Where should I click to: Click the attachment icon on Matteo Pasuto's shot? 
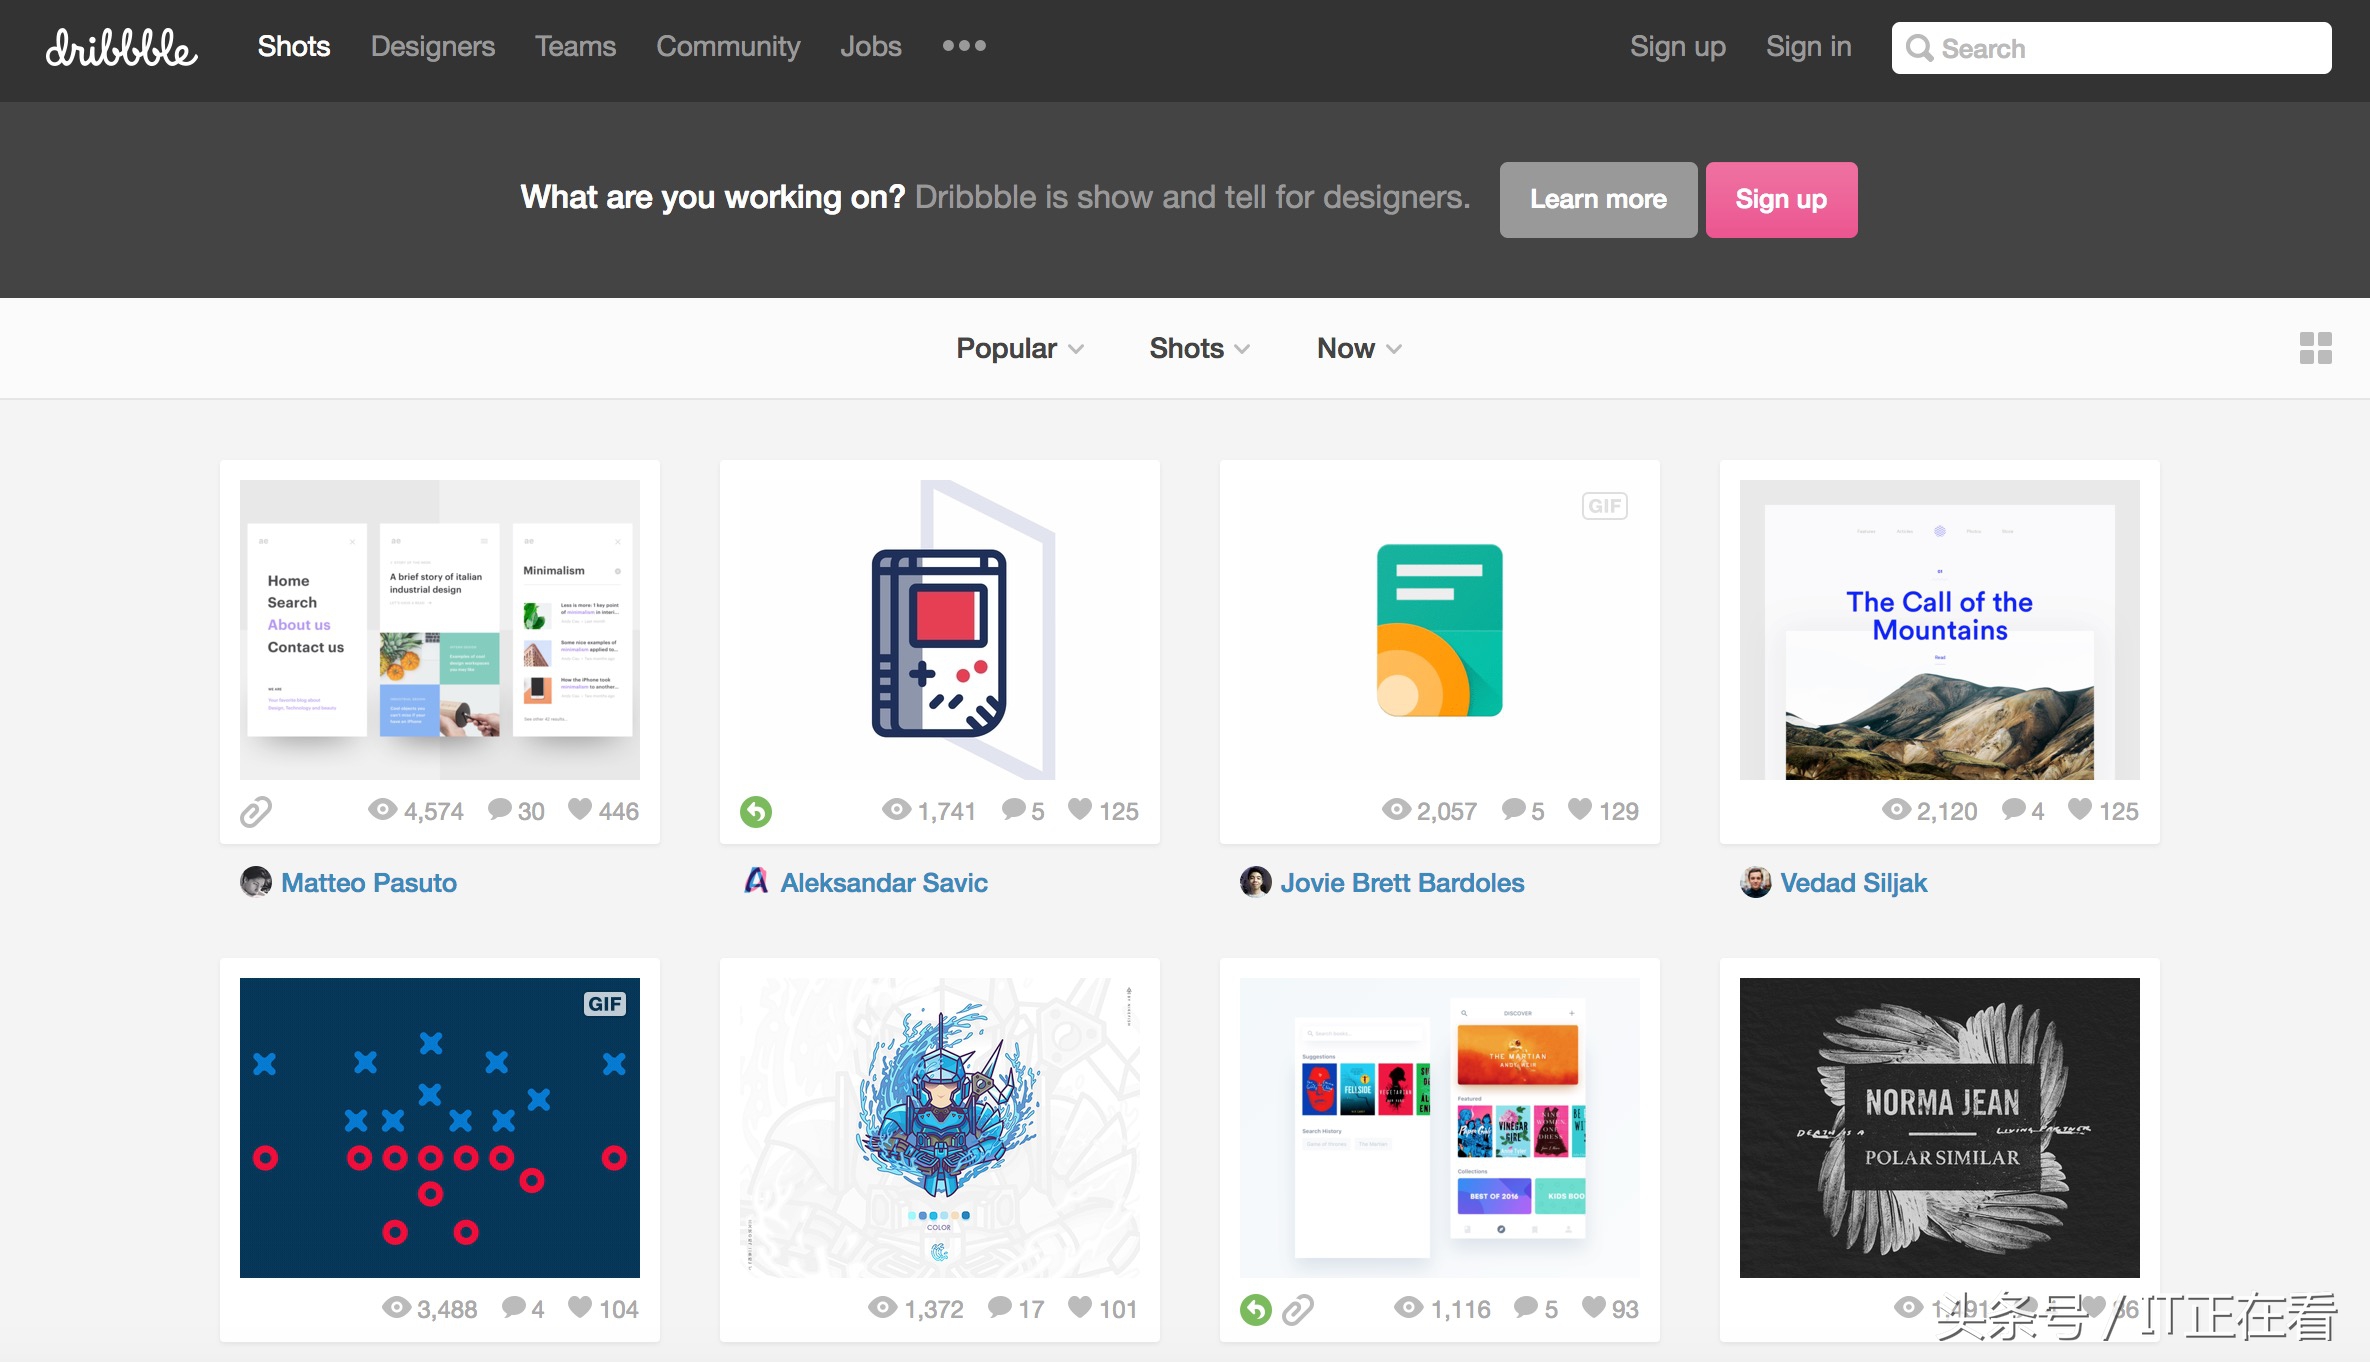pos(256,811)
